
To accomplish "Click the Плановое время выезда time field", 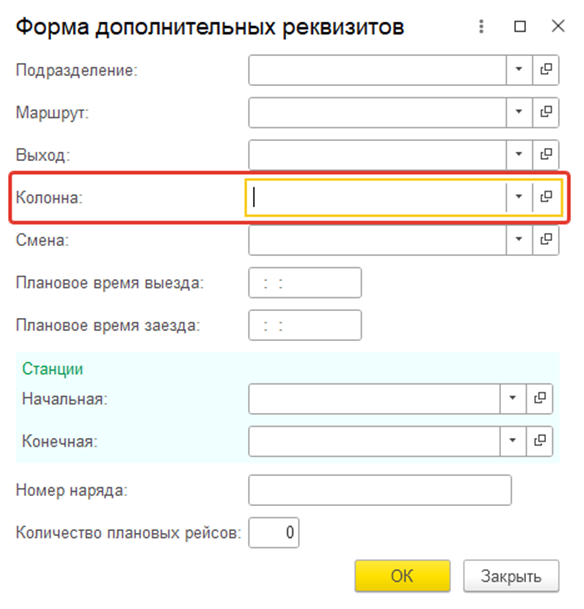I will (305, 283).
